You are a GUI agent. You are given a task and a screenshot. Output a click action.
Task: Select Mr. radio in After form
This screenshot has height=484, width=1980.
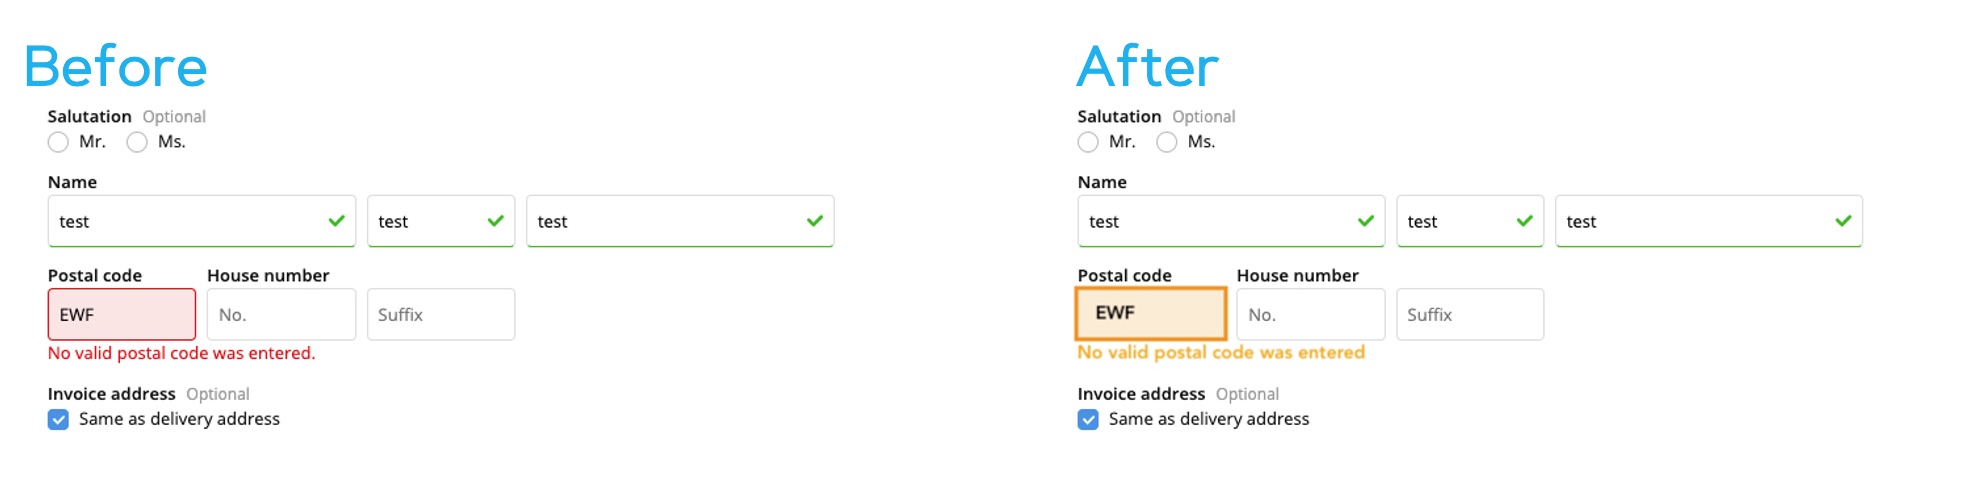1088,142
